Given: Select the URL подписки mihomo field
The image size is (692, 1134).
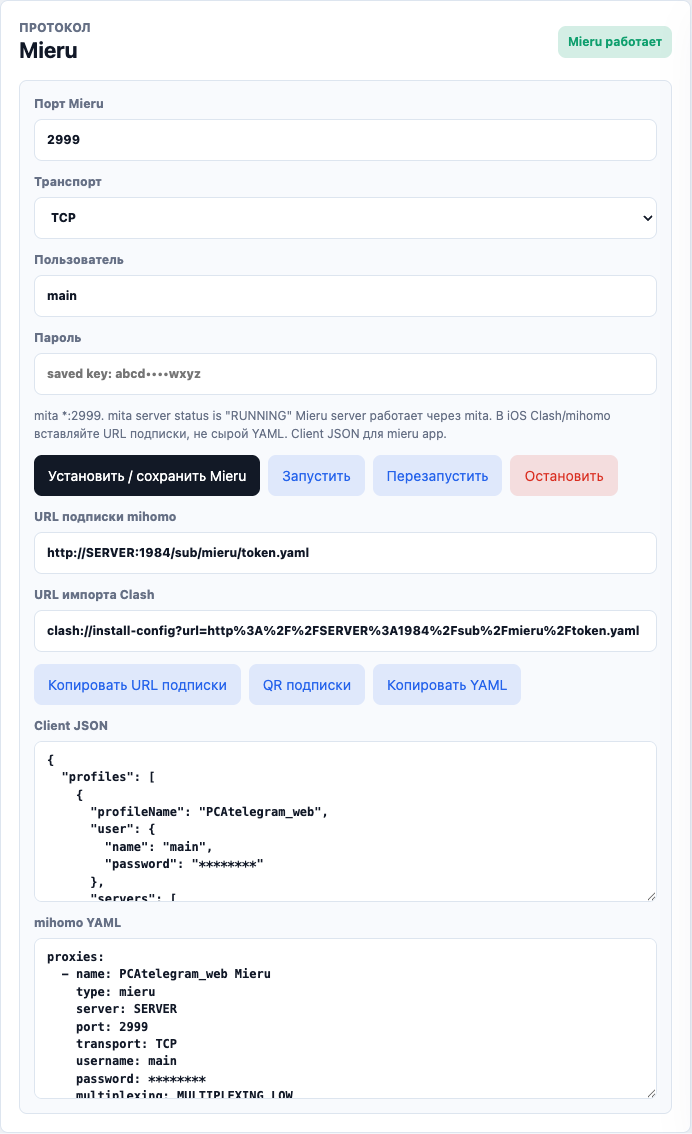Looking at the screenshot, I should point(345,553).
